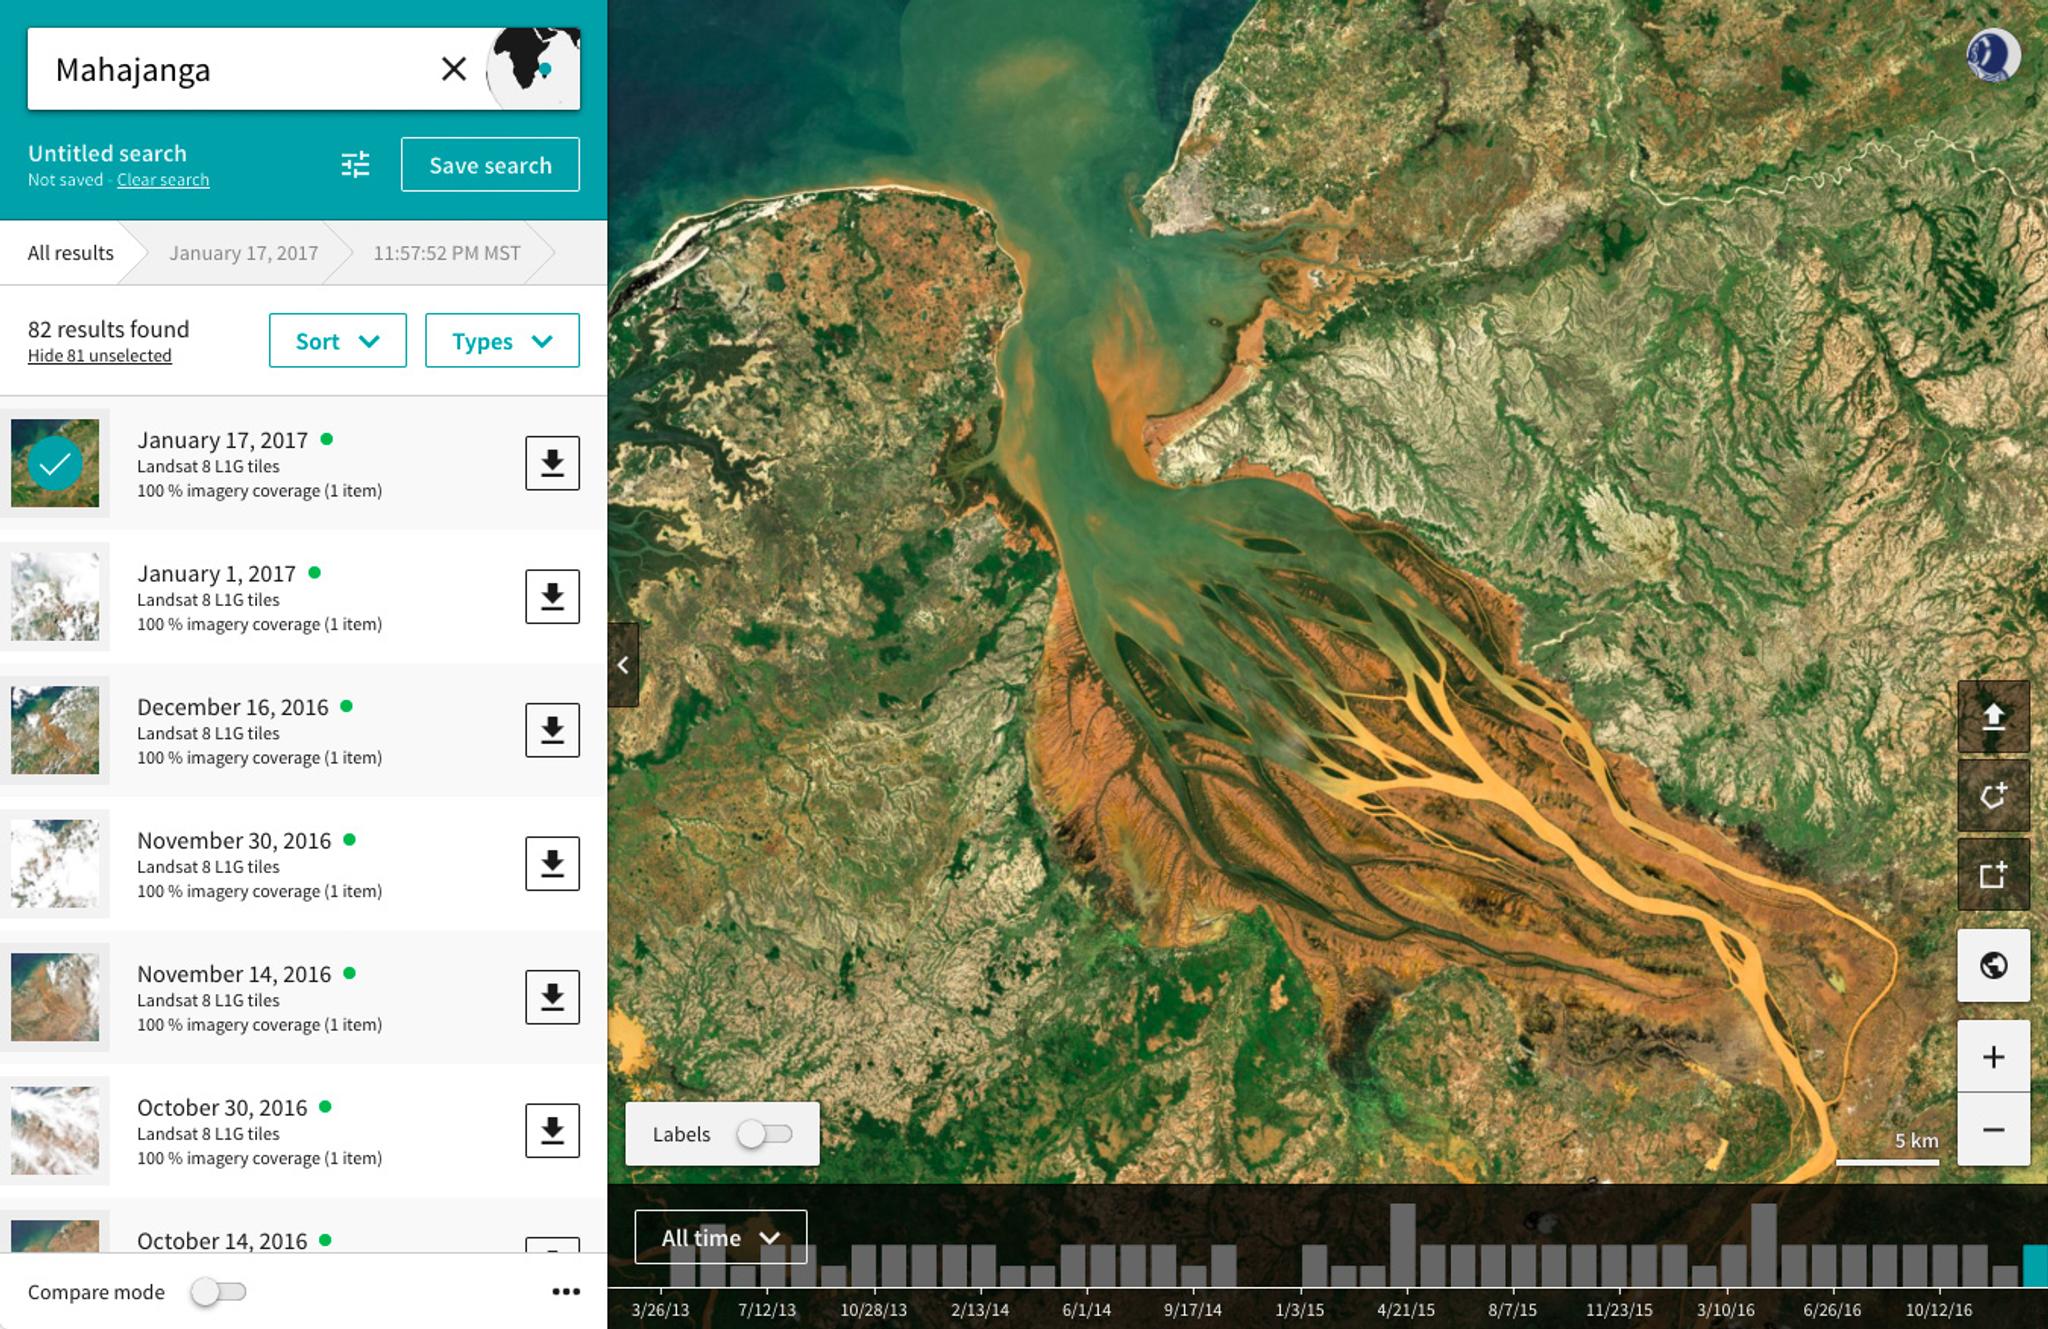Click the Clear search link
The height and width of the screenshot is (1329, 2048).
pos(163,180)
